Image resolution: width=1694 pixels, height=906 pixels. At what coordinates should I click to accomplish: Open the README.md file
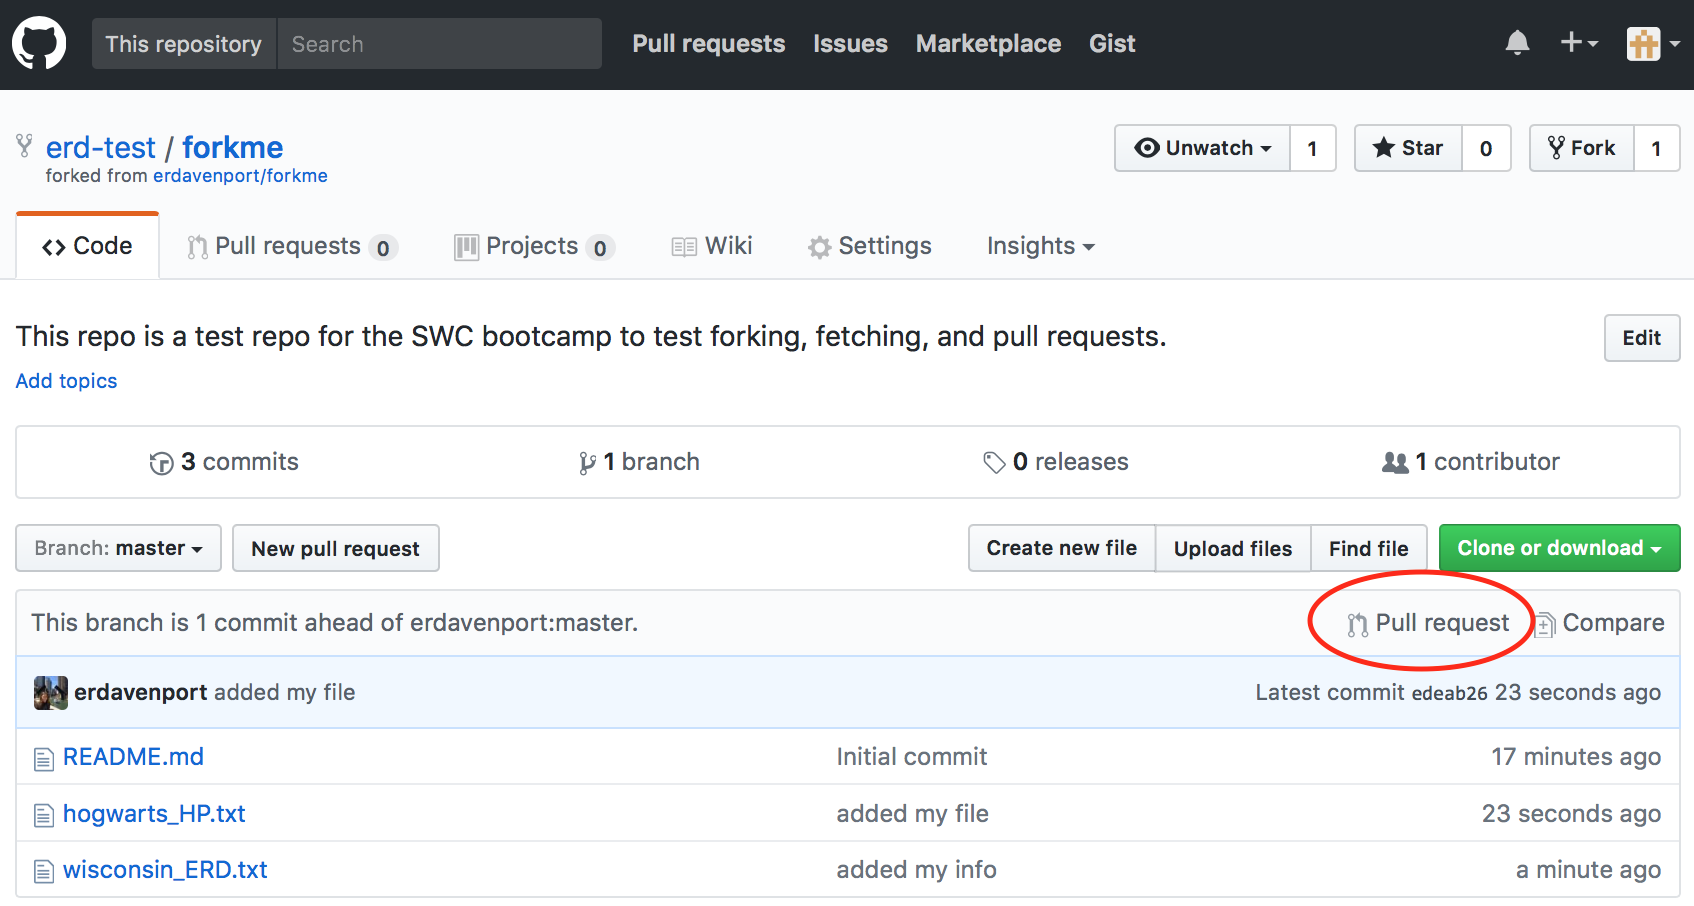pyautogui.click(x=134, y=757)
